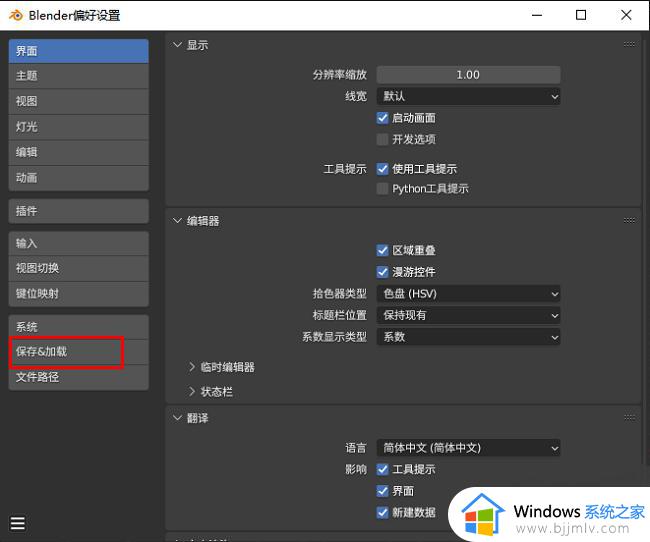The image size is (650, 542).
Task: Open the 视图切换 category
Action: pos(78,268)
